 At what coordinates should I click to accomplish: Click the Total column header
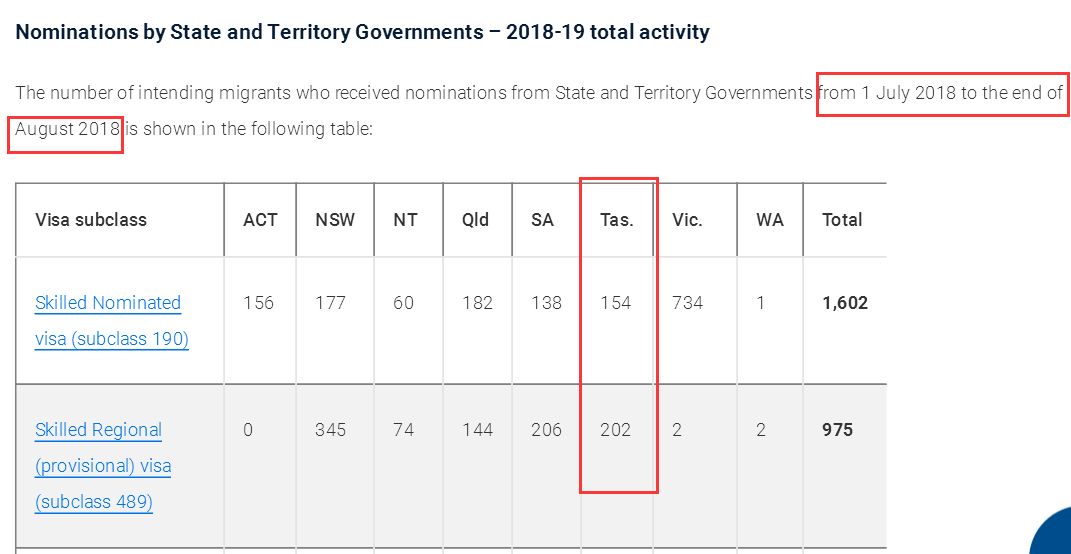point(842,220)
